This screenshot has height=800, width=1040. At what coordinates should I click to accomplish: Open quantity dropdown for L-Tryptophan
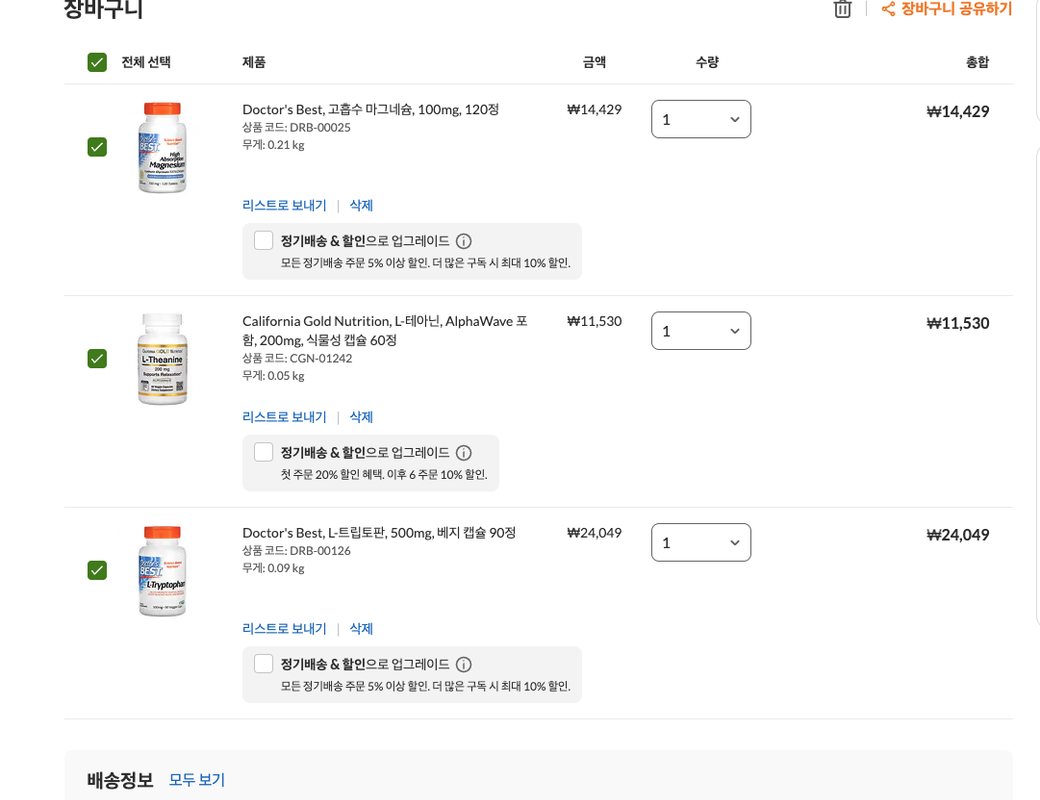(x=701, y=543)
